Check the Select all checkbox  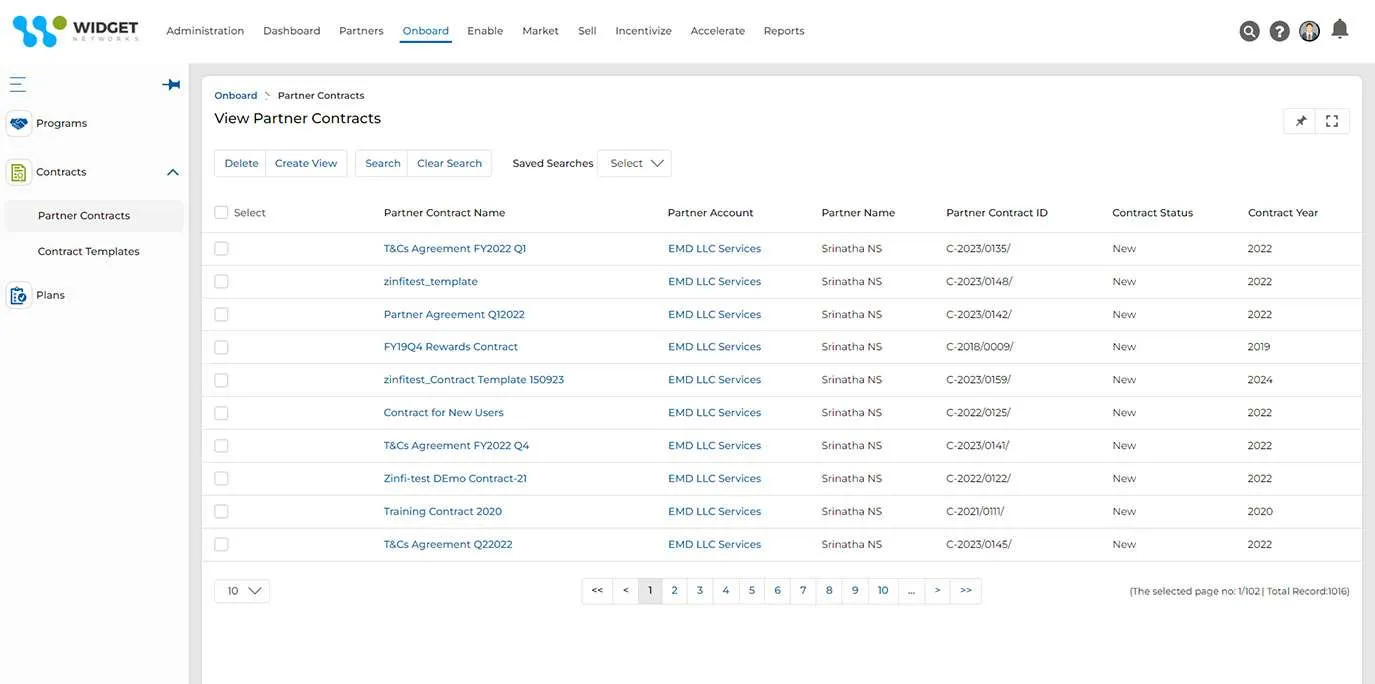click(x=221, y=212)
